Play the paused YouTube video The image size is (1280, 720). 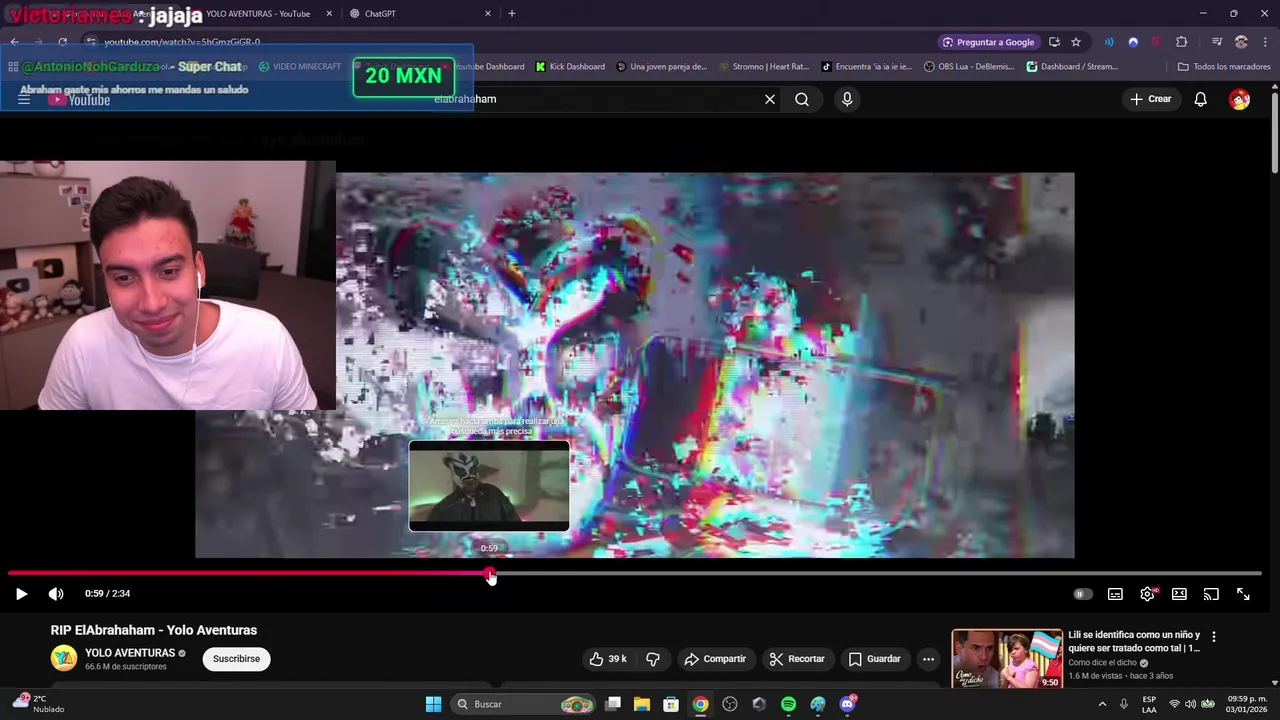click(21, 594)
